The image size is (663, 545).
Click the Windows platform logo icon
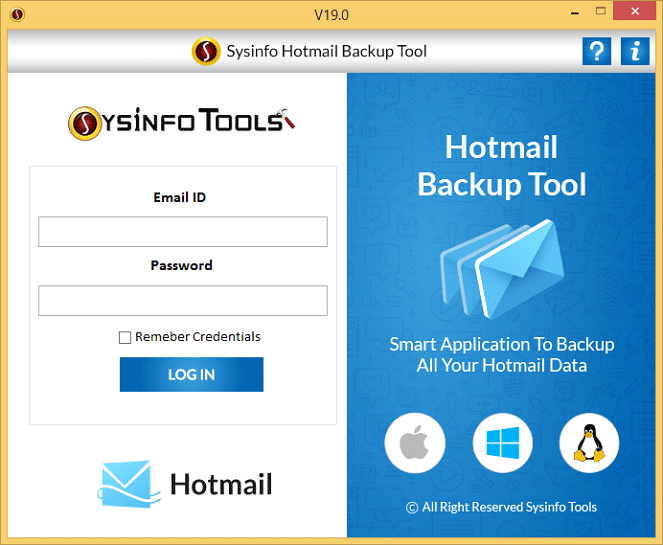[x=503, y=443]
